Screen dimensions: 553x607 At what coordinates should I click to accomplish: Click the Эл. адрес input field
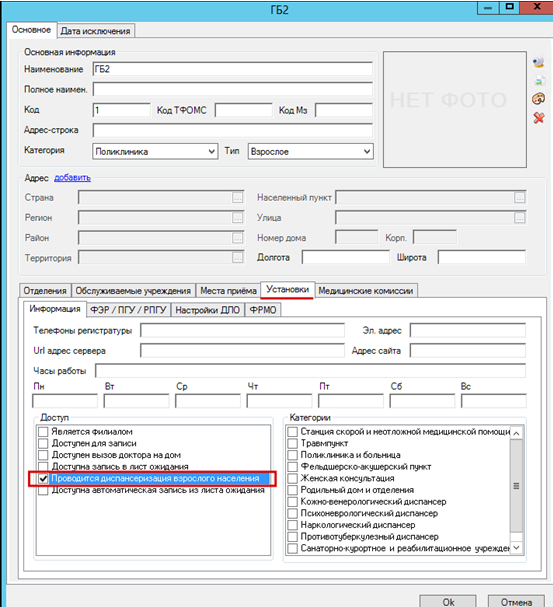[468, 331]
